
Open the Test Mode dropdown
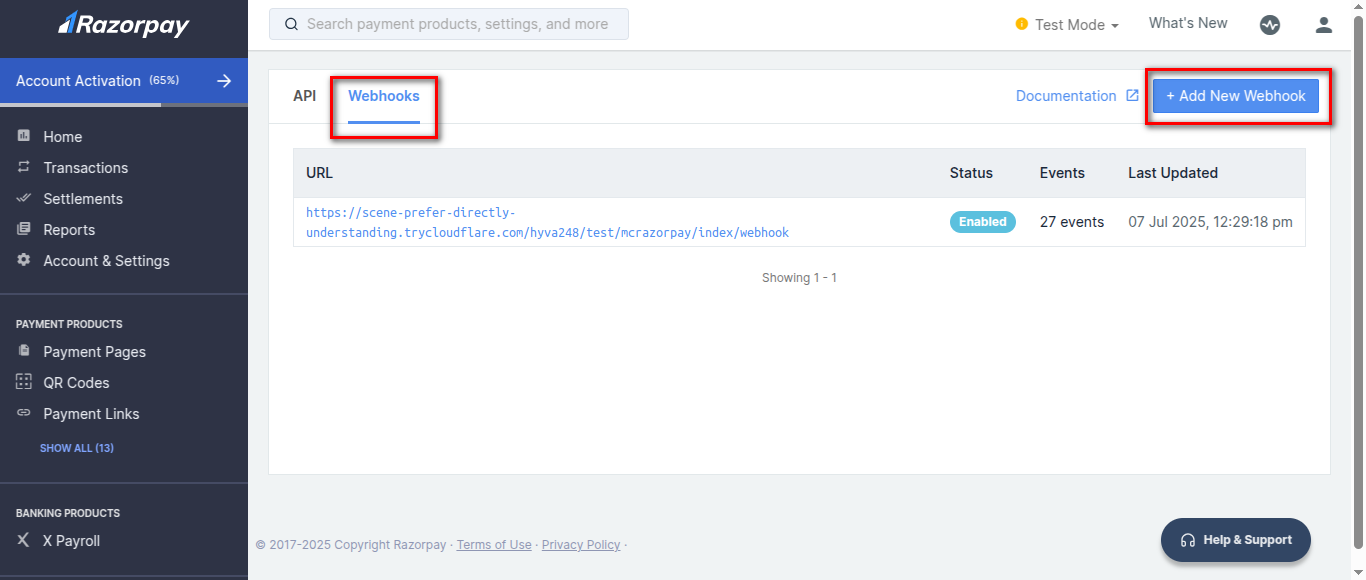(x=1067, y=25)
